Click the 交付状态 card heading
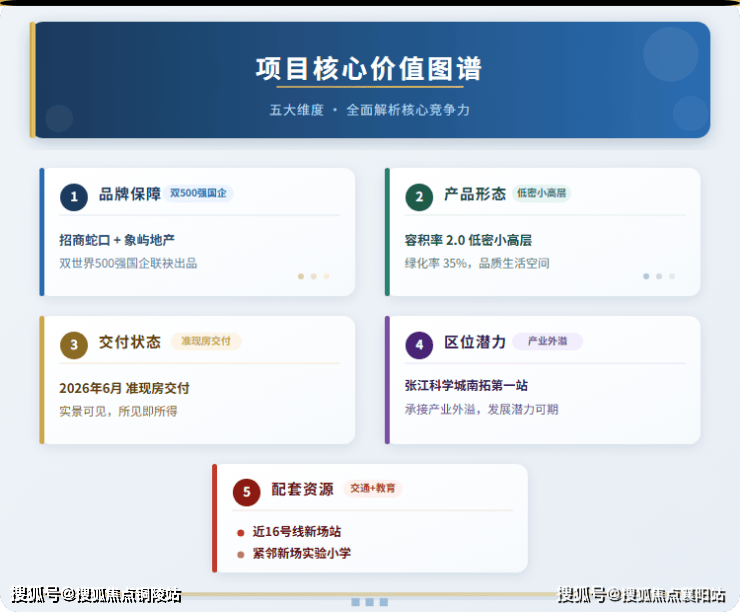Viewport: 740px width, 612px height. coord(130,342)
